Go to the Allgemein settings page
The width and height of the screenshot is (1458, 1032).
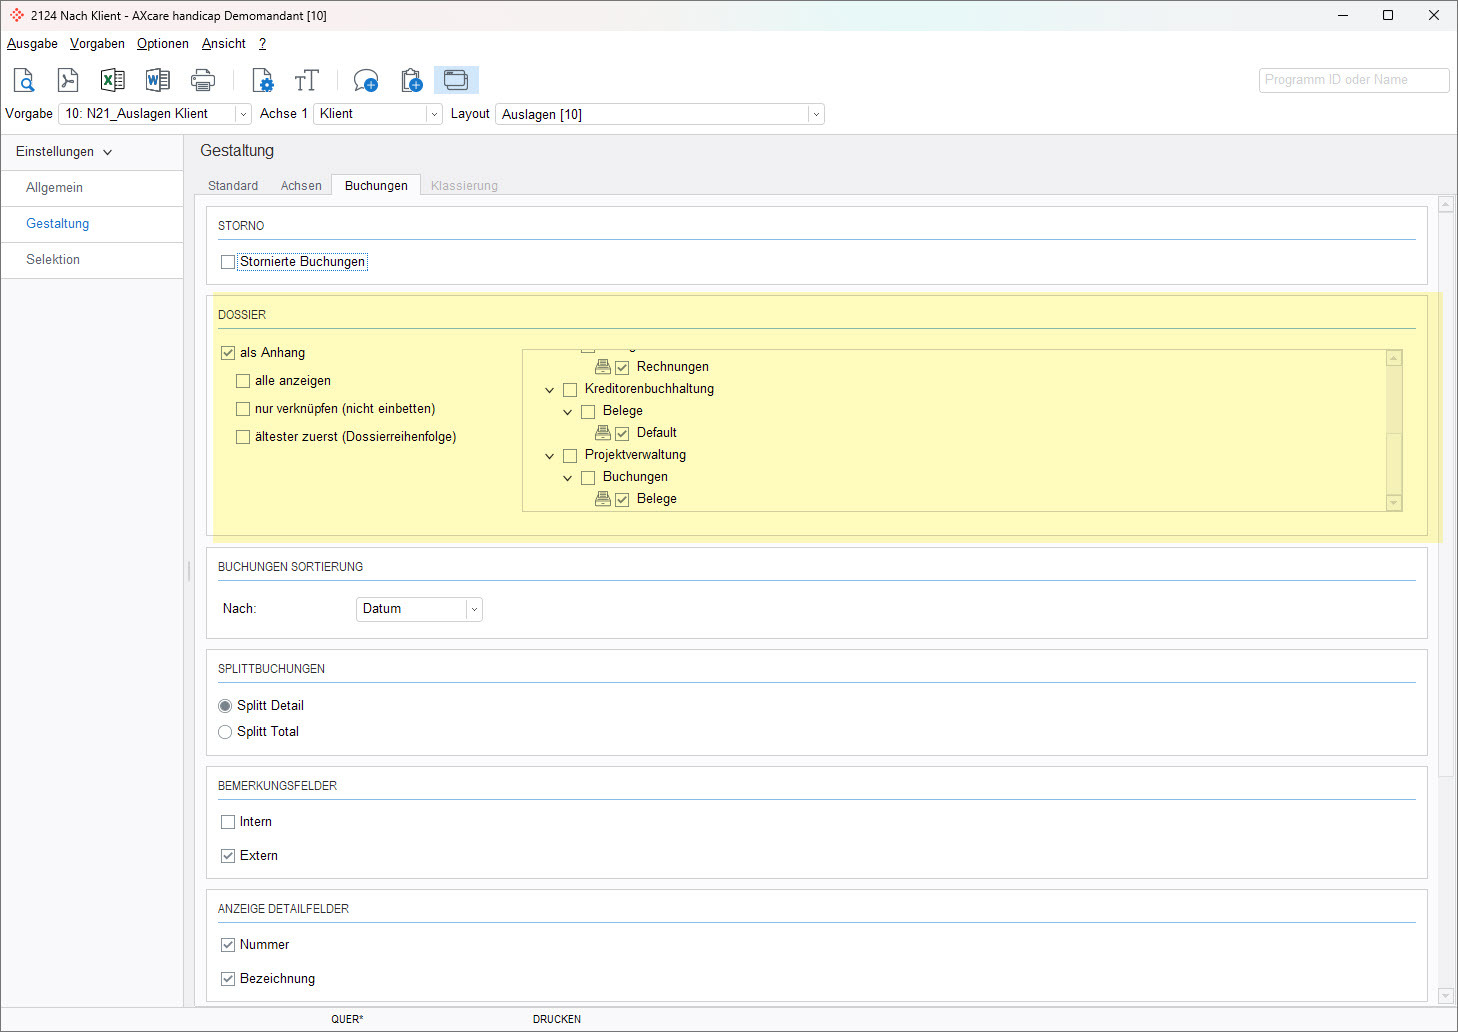coord(92,188)
